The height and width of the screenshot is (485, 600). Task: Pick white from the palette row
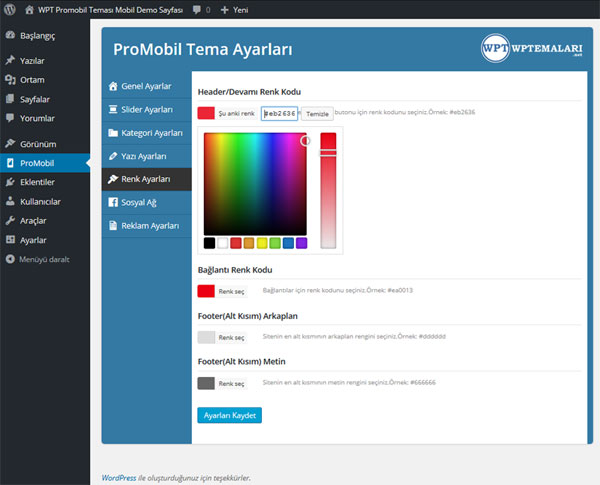(x=223, y=243)
